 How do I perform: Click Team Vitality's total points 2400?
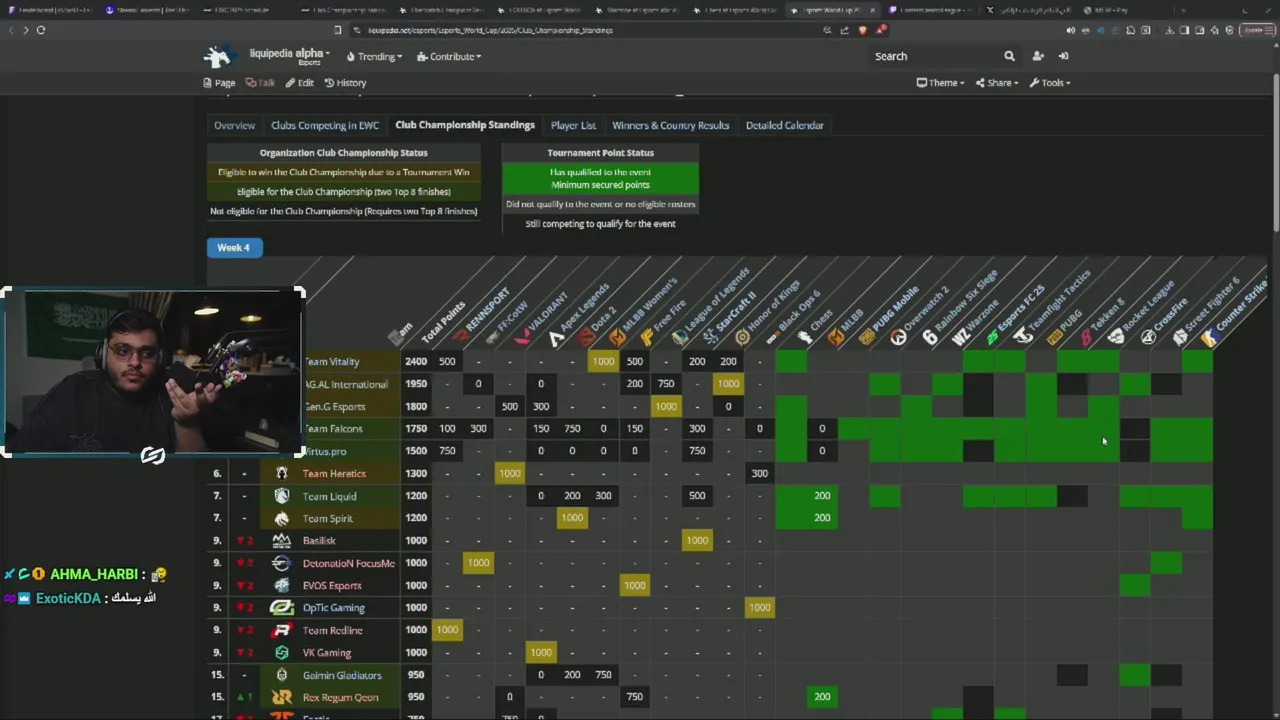click(416, 362)
